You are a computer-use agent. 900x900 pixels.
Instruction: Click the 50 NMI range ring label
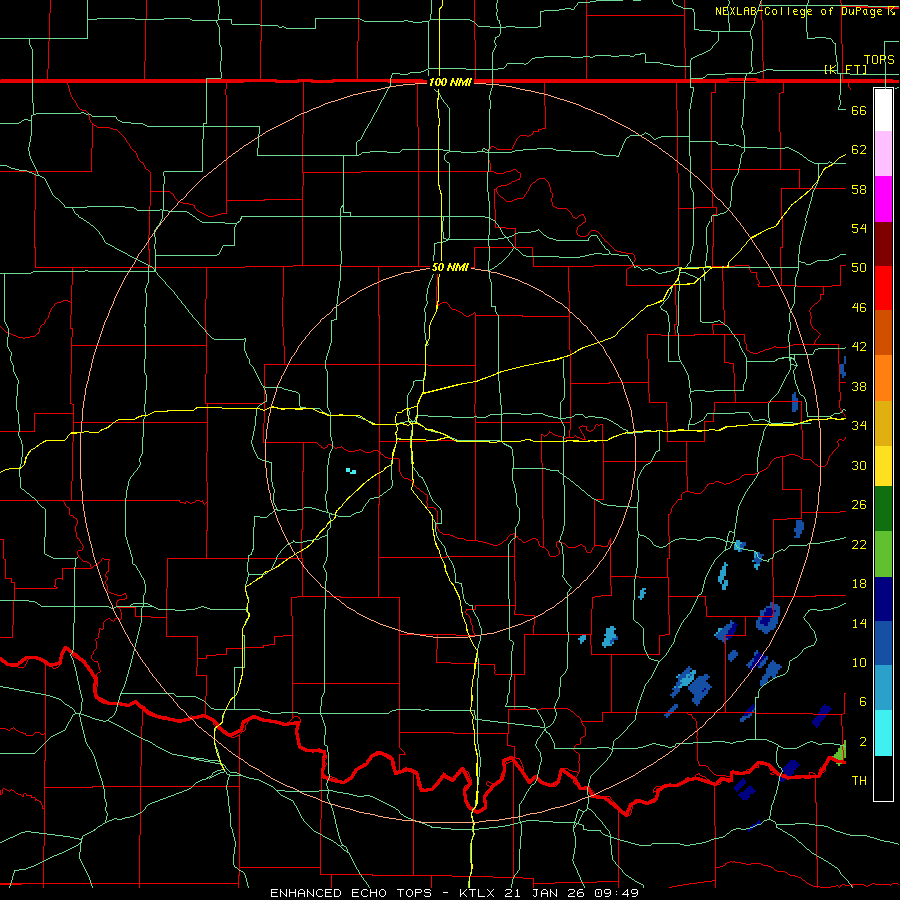tap(450, 267)
